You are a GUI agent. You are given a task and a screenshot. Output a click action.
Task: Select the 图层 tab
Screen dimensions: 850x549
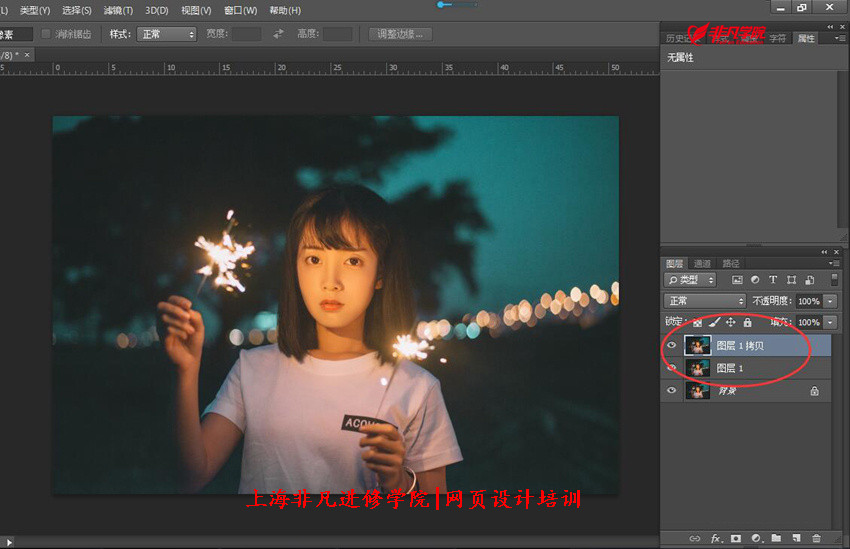pos(674,263)
